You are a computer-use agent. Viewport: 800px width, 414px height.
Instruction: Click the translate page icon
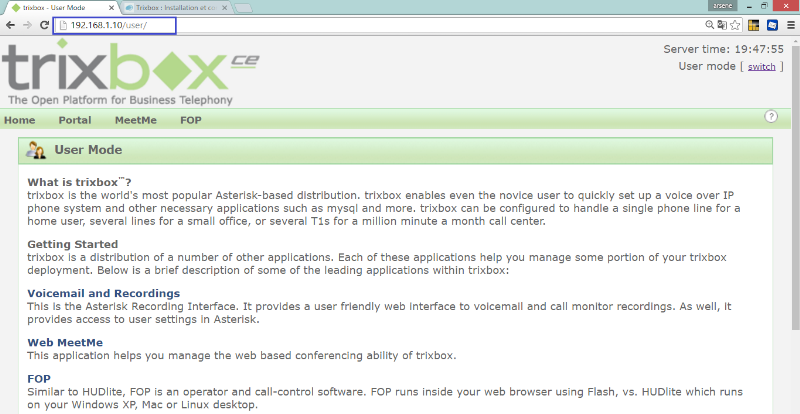(722, 25)
